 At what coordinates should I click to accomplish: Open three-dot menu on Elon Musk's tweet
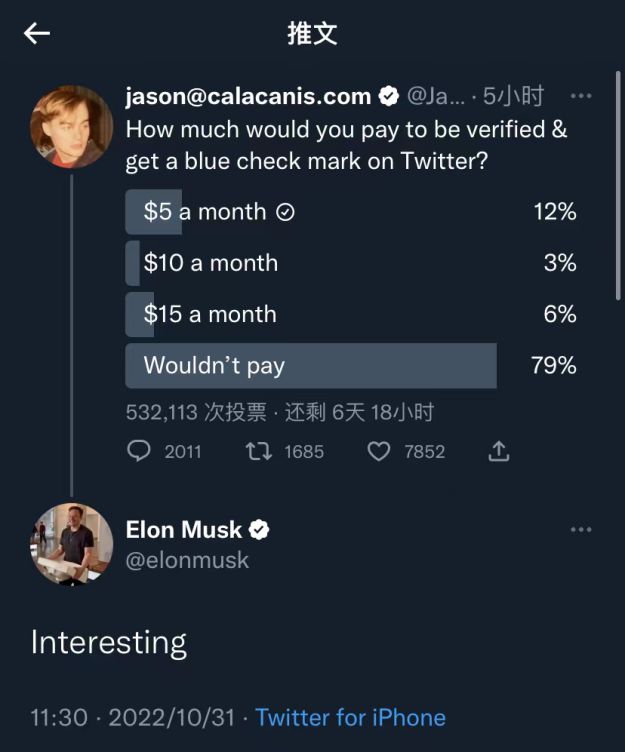click(581, 529)
